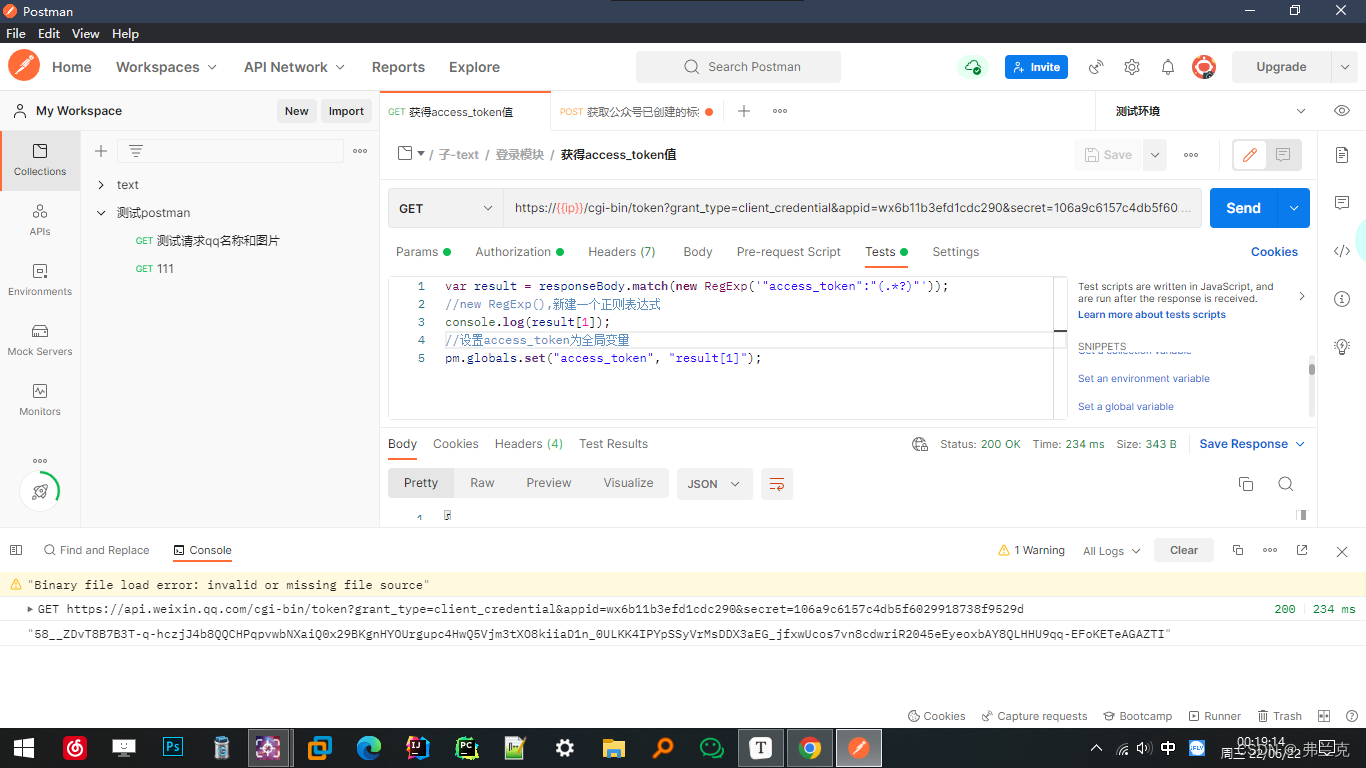Close the console panel with X

[x=1342, y=551]
